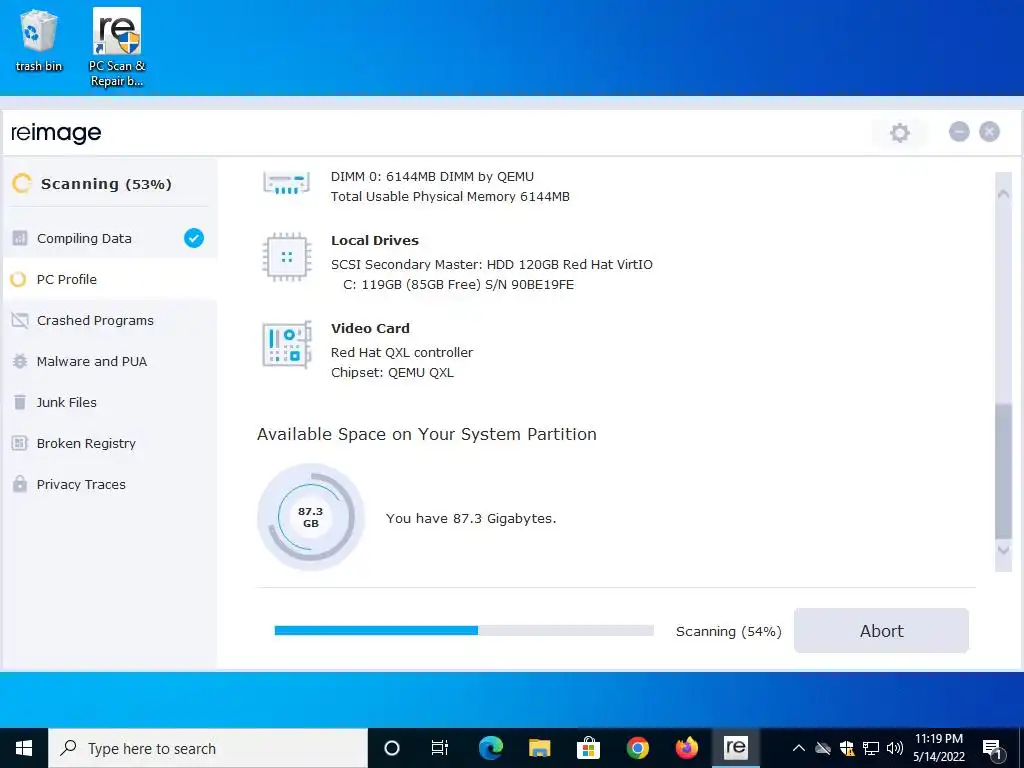The width and height of the screenshot is (1024, 768).
Task: Close the Reimage window
Action: coord(989,132)
